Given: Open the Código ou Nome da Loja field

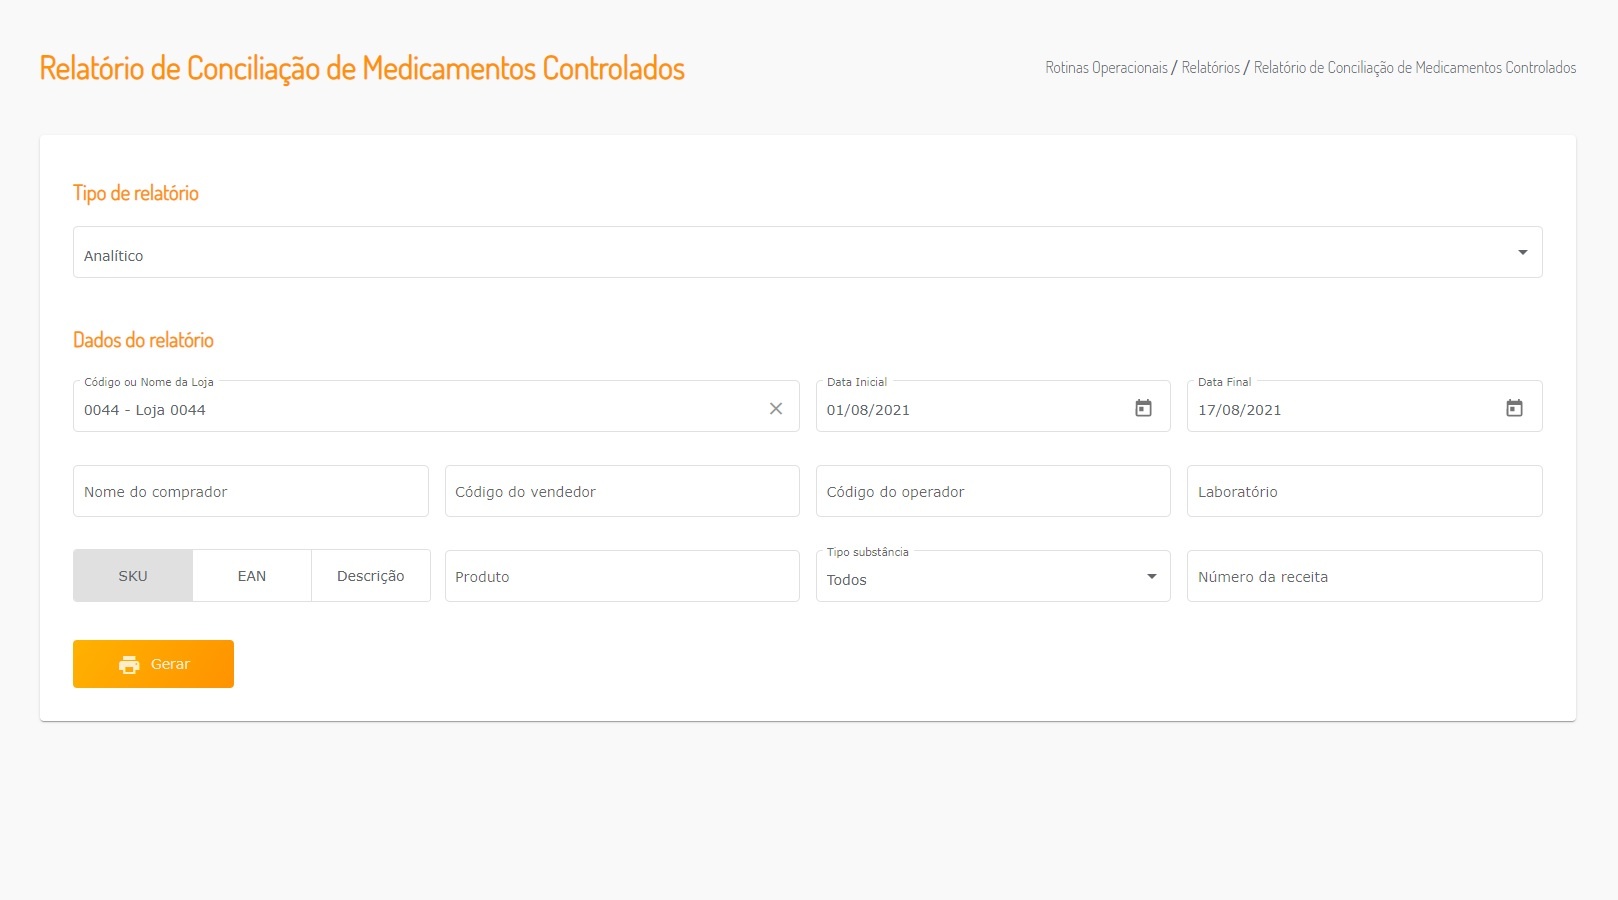Looking at the screenshot, I should [420, 409].
